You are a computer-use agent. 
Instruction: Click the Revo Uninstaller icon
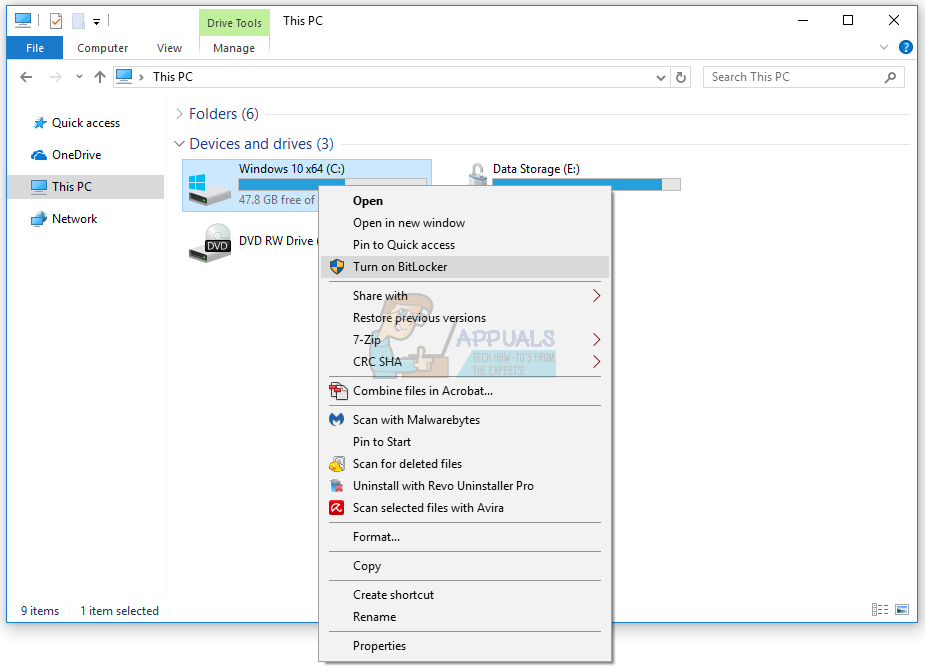[x=337, y=486]
